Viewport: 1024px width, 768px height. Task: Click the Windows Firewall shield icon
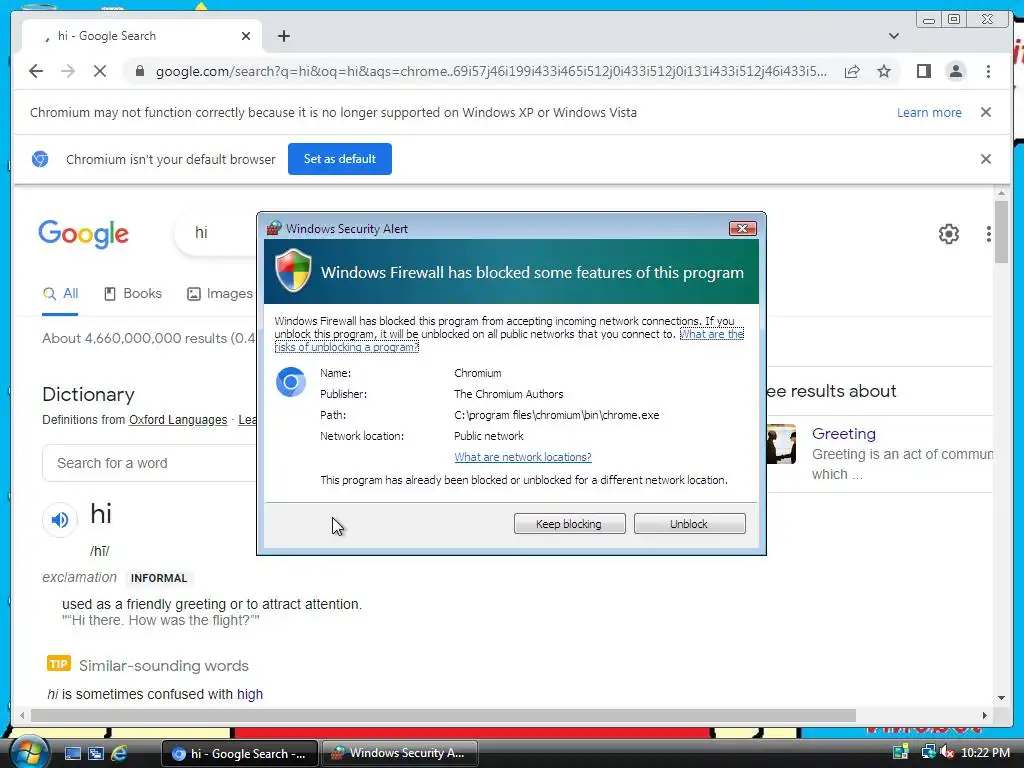click(x=293, y=270)
